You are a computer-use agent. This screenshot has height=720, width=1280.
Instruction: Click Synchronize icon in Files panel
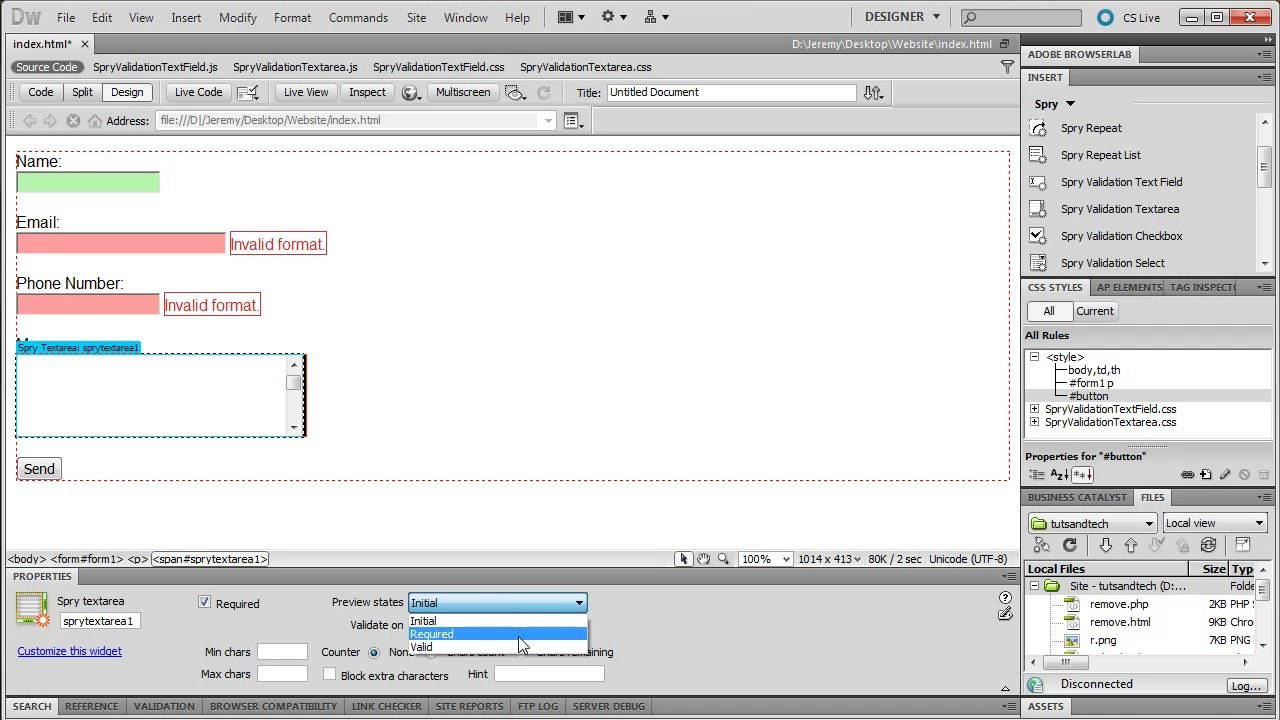pyautogui.click(x=1209, y=545)
